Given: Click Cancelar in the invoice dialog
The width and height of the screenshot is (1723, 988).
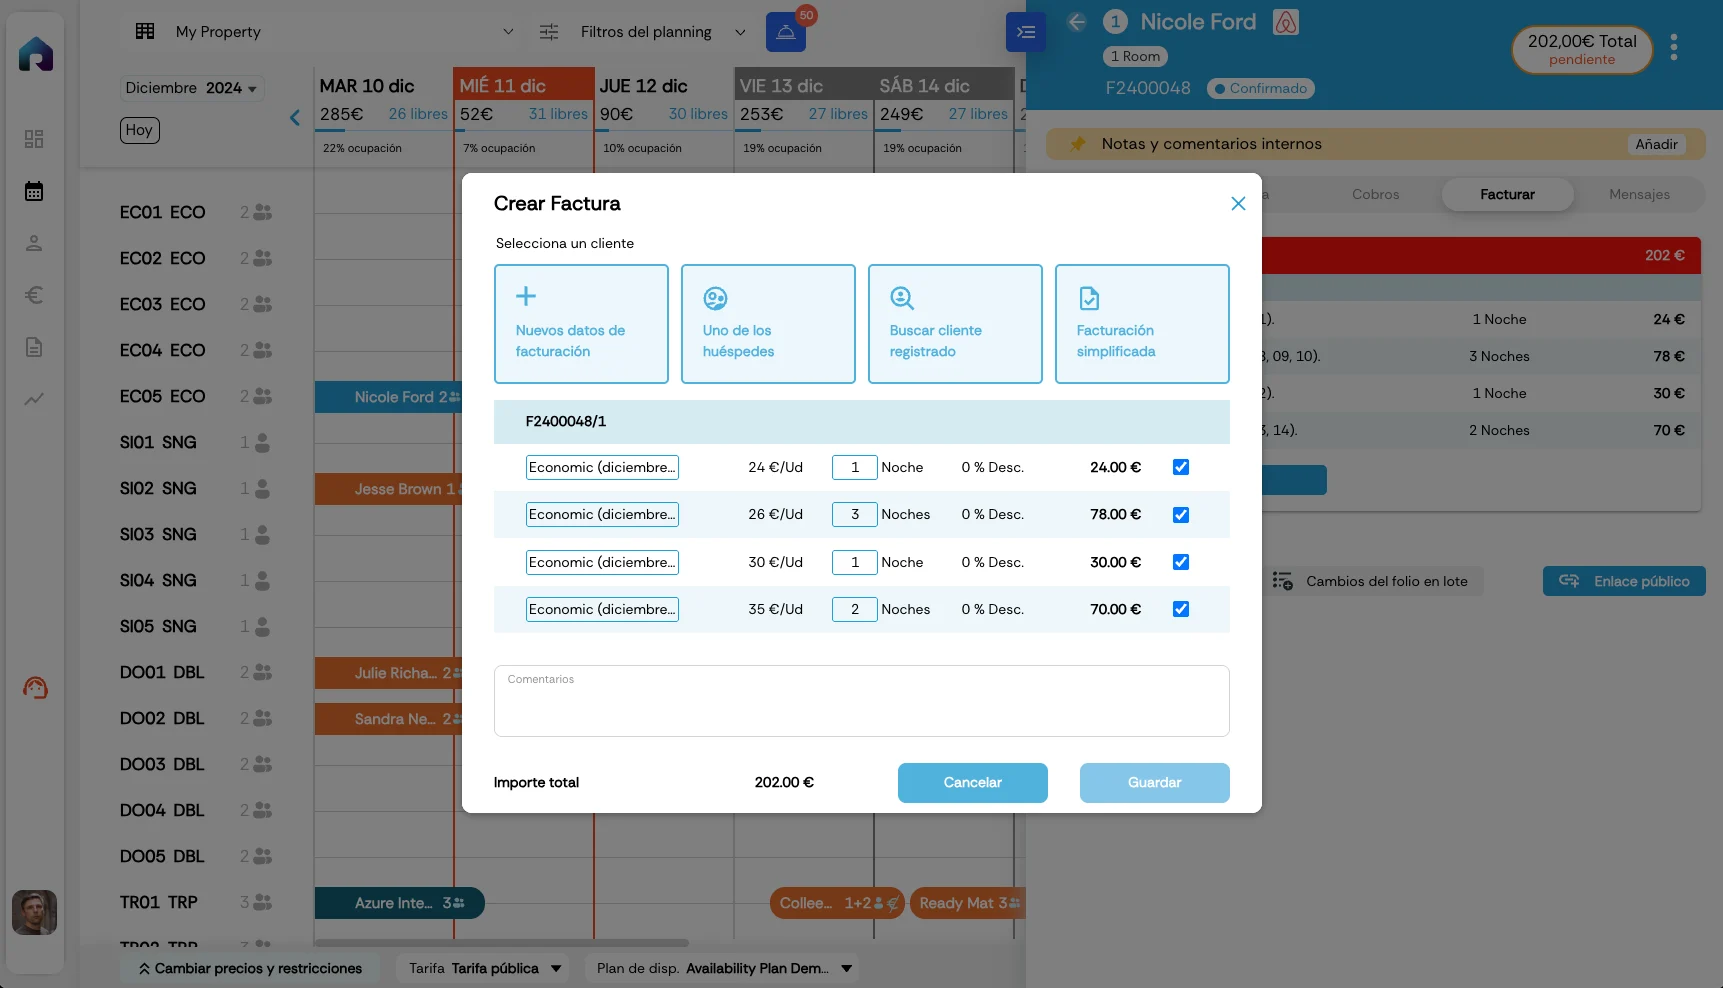Looking at the screenshot, I should pos(973,783).
